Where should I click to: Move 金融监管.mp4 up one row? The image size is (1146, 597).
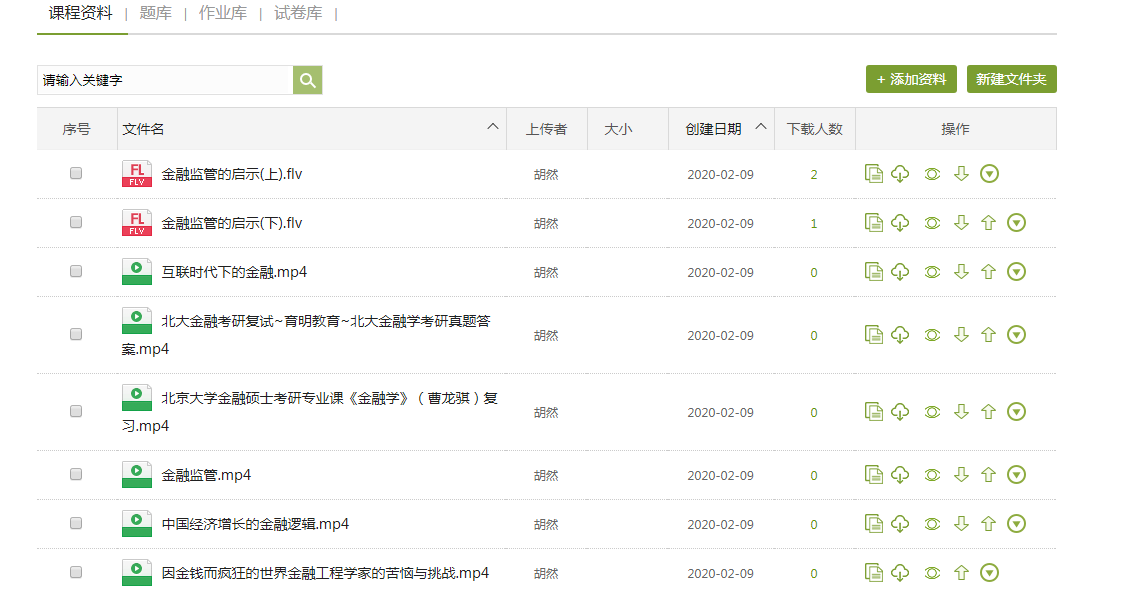click(989, 475)
